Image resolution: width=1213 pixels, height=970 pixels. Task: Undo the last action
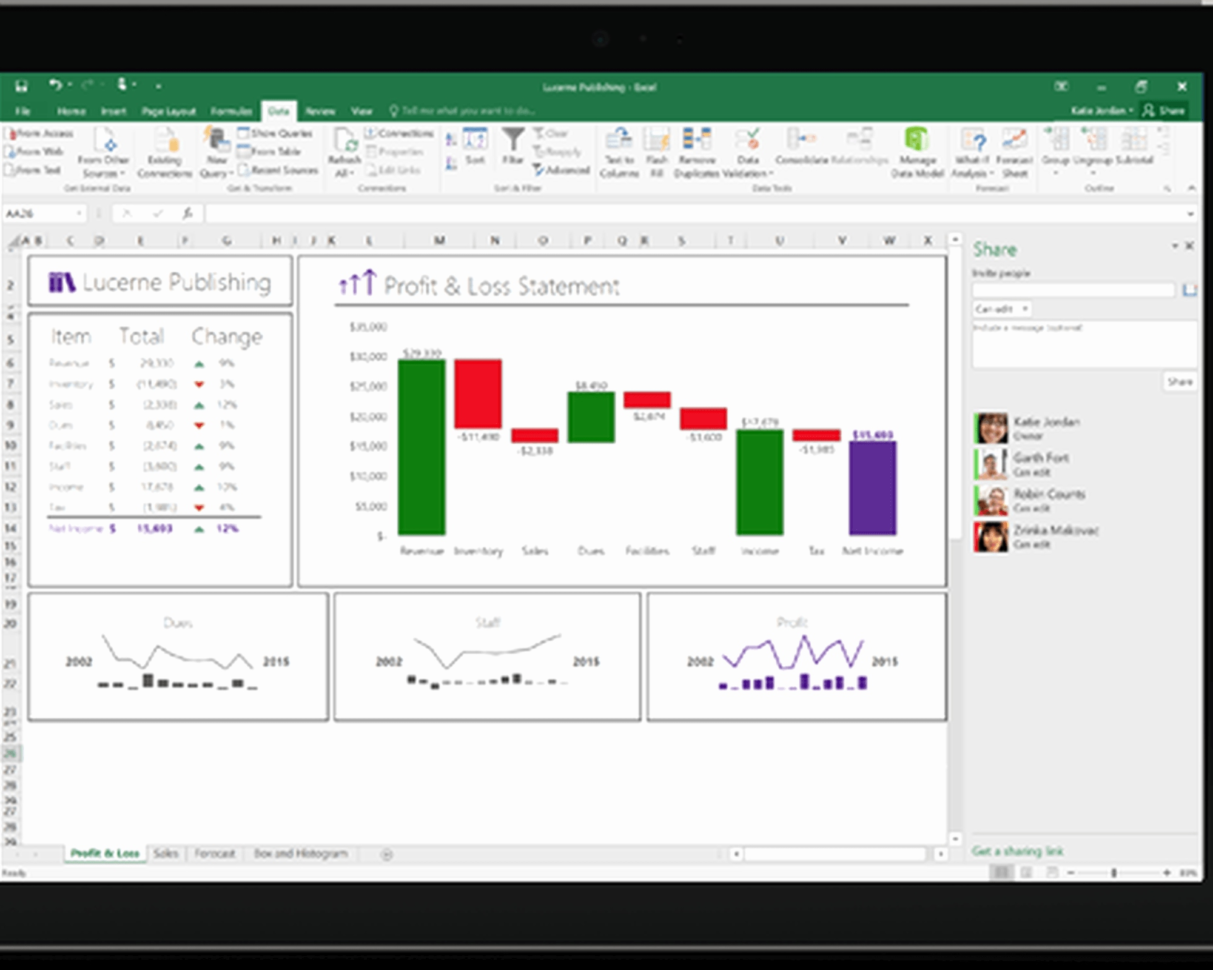56,86
